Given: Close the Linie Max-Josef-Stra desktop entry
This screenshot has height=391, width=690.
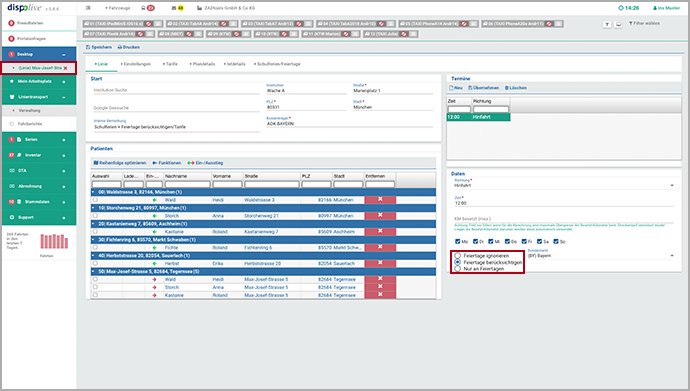Looking at the screenshot, I should tap(66, 68).
